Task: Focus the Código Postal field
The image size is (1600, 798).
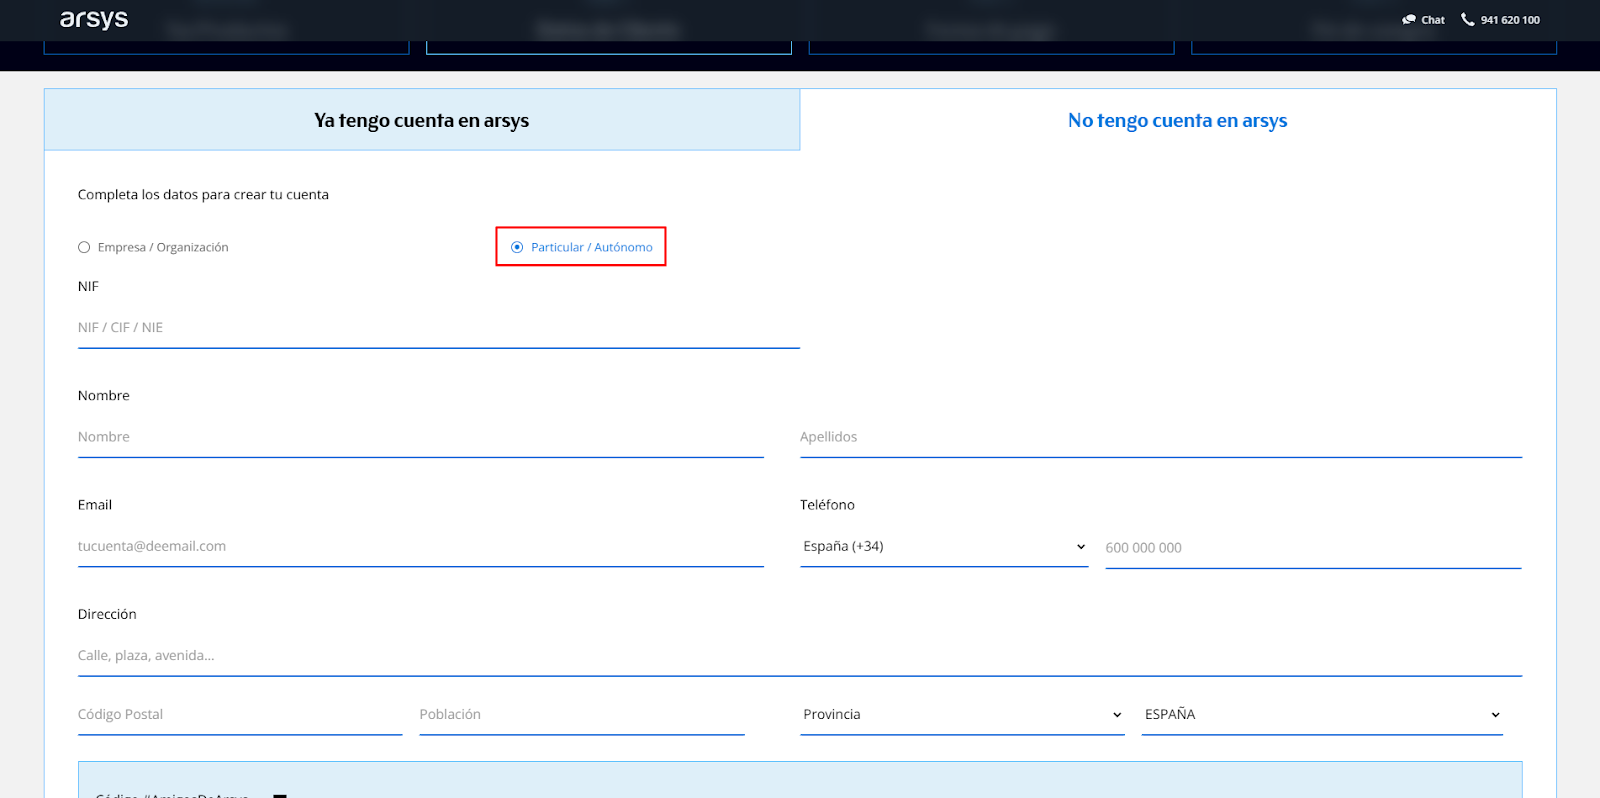Action: tap(240, 715)
